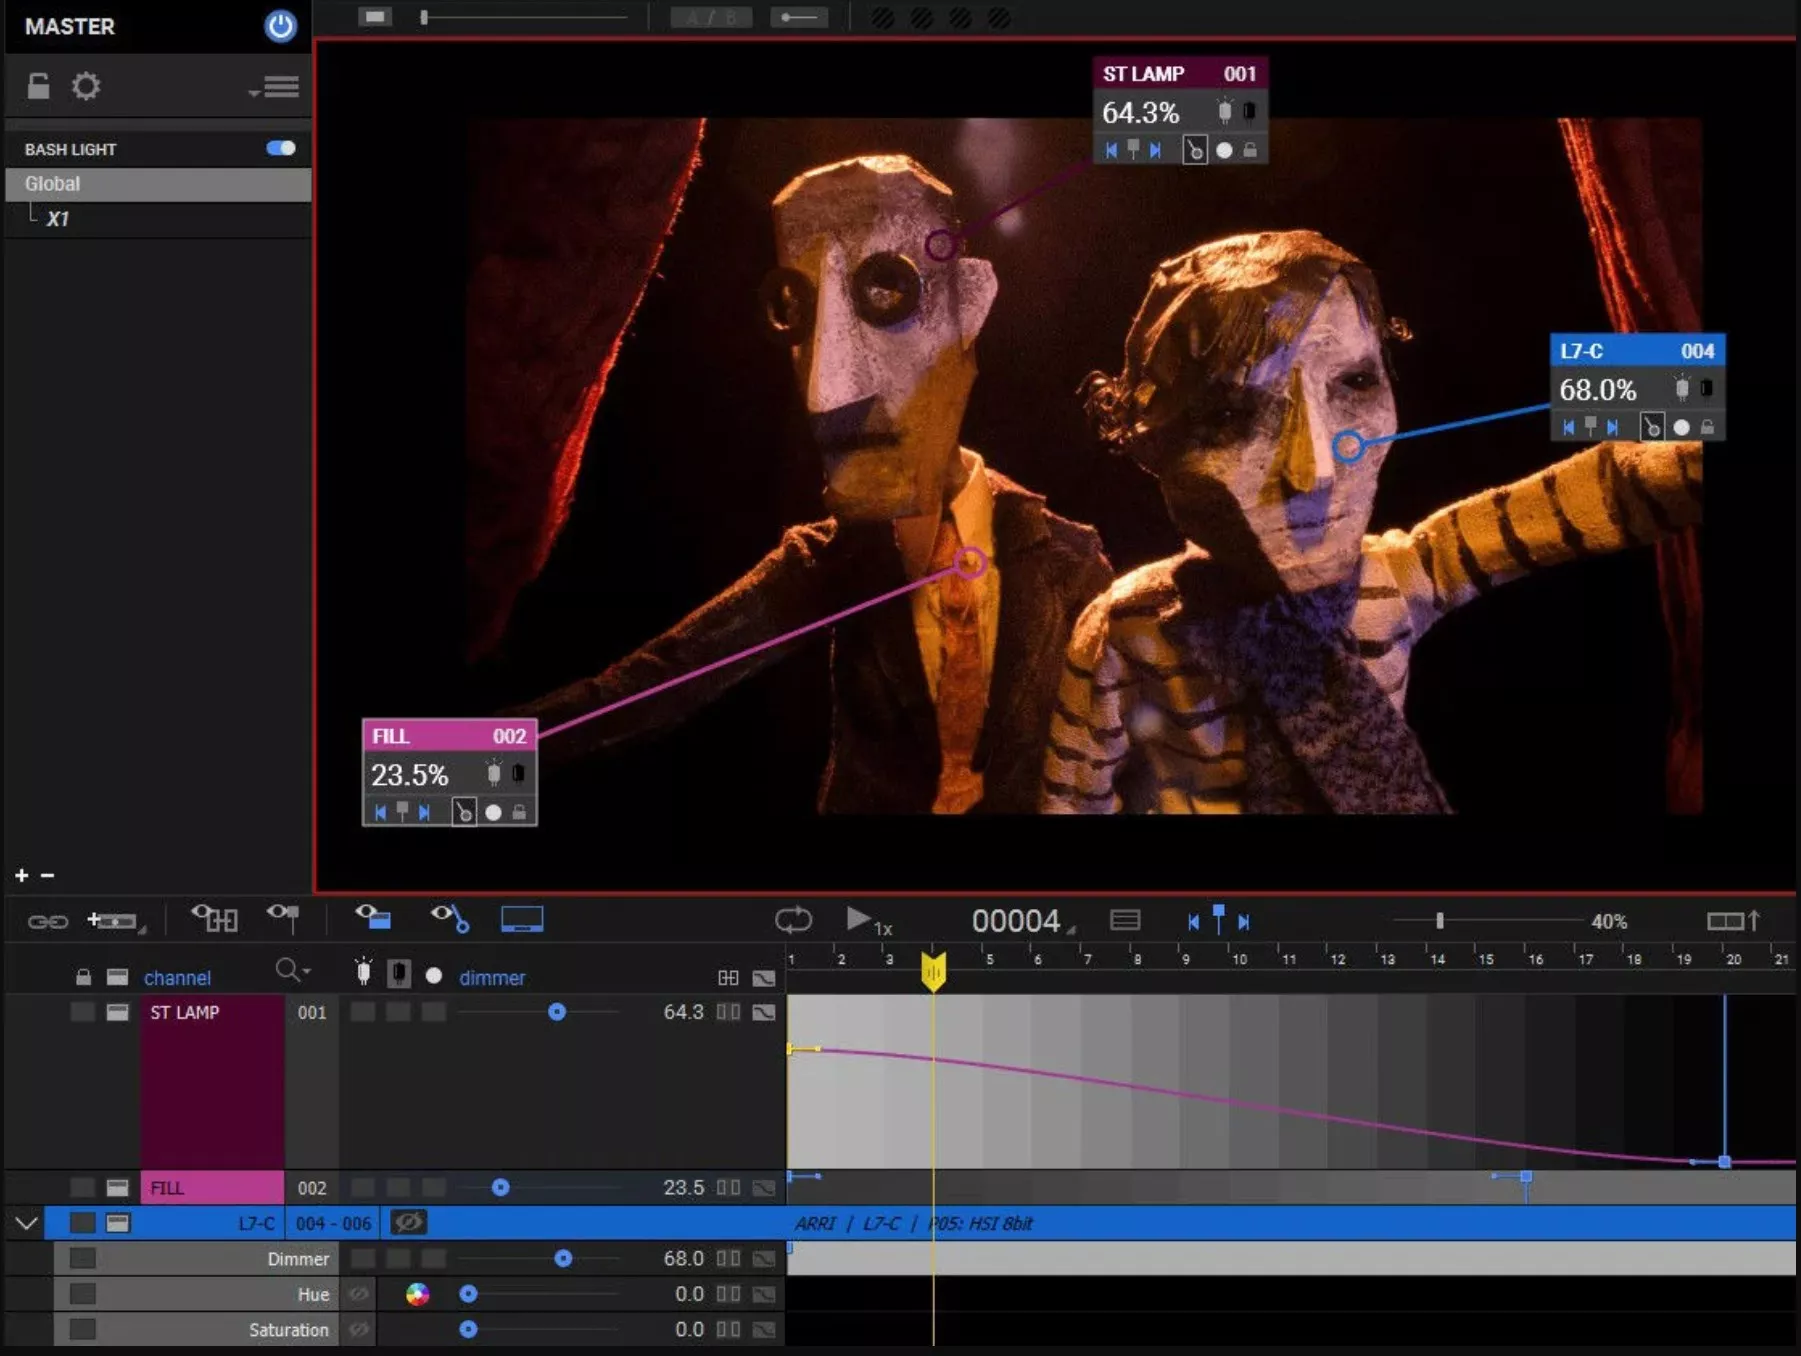Toggle the loop playback icon
The height and width of the screenshot is (1356, 1801).
[793, 920]
